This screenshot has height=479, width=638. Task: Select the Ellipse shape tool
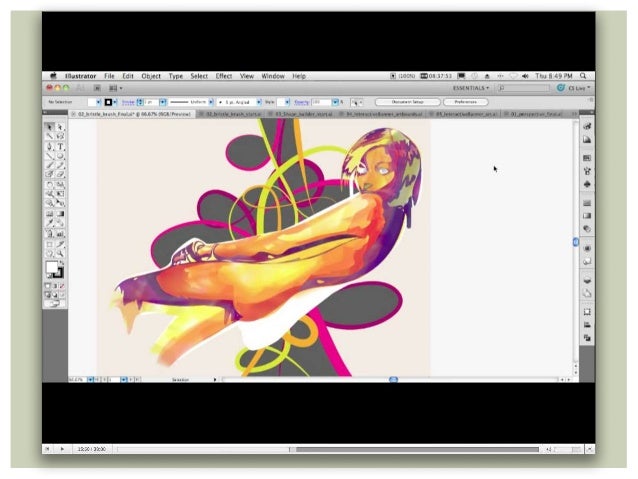(x=60, y=156)
